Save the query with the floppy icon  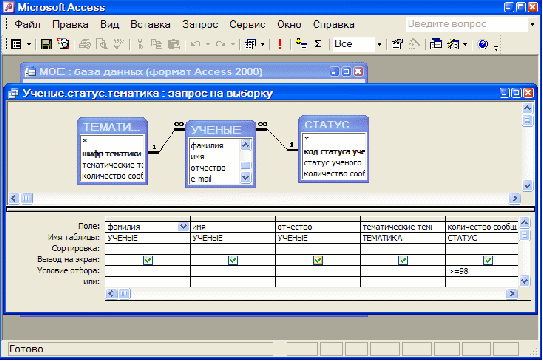point(46,44)
